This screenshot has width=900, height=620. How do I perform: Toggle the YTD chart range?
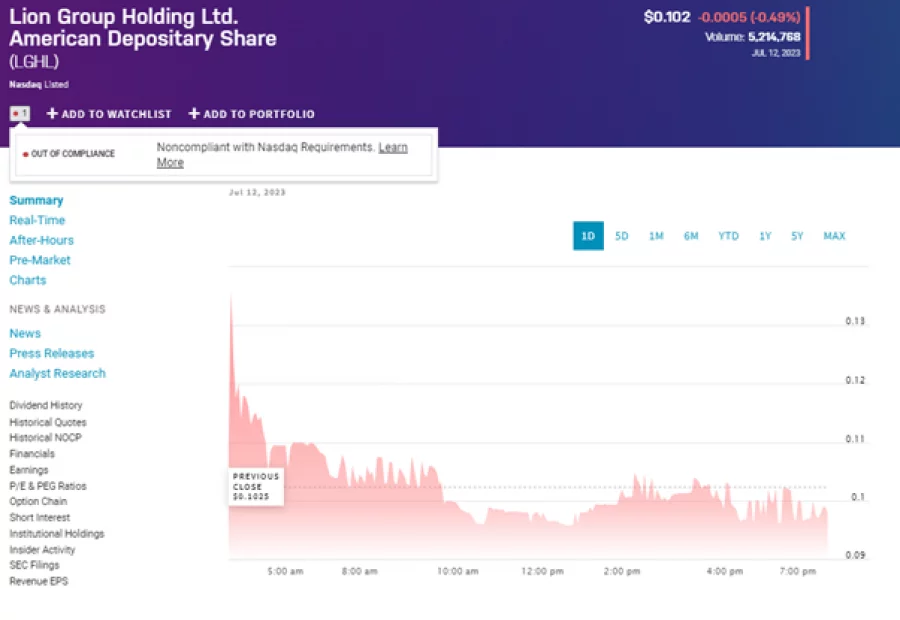(x=728, y=236)
